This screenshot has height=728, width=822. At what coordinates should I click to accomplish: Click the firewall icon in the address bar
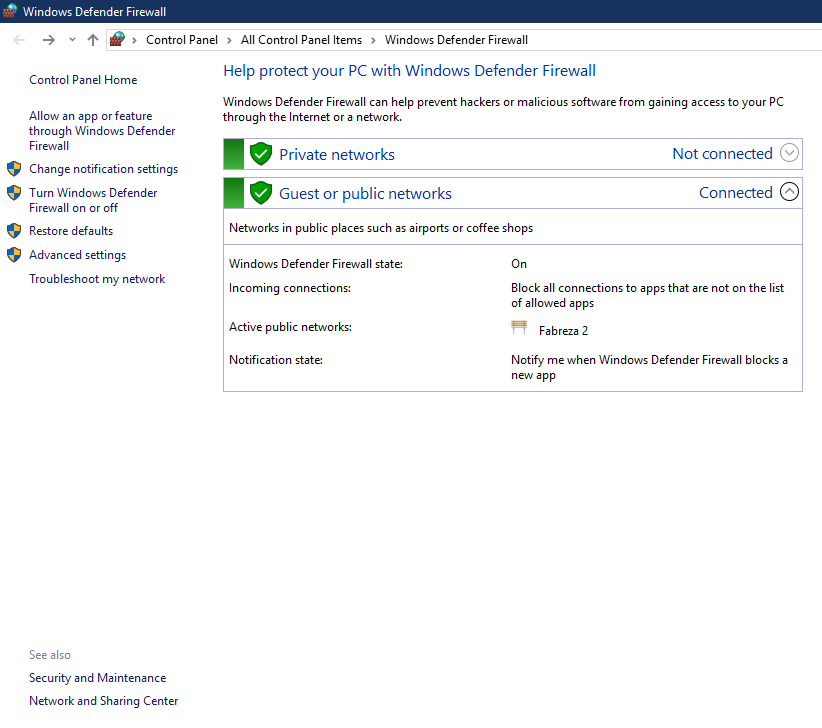pyautogui.click(x=117, y=39)
